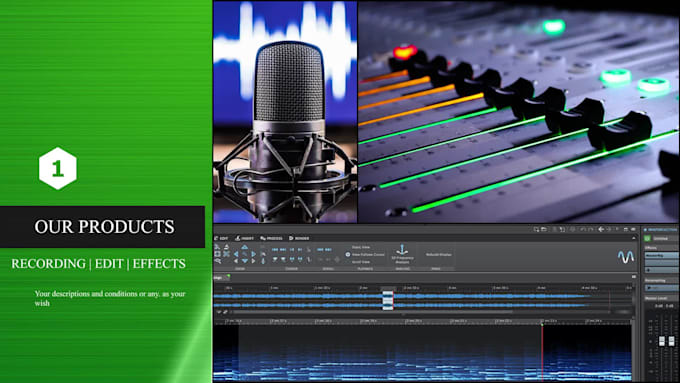This screenshot has width=680, height=383.
Task: Switch to the RENDER ribbon tab
Action: (x=299, y=238)
